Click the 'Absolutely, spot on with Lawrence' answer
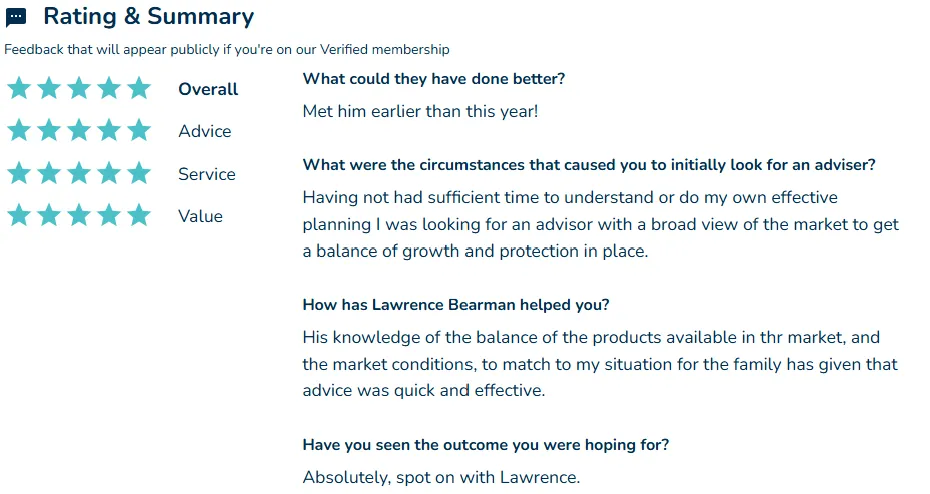930x494 pixels. pos(441,477)
